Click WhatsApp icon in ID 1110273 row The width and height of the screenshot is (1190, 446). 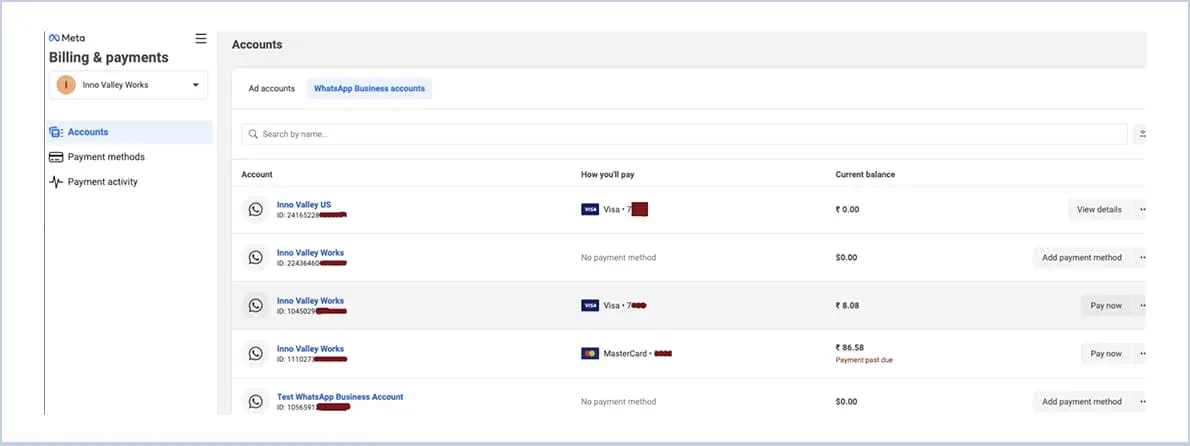click(256, 353)
